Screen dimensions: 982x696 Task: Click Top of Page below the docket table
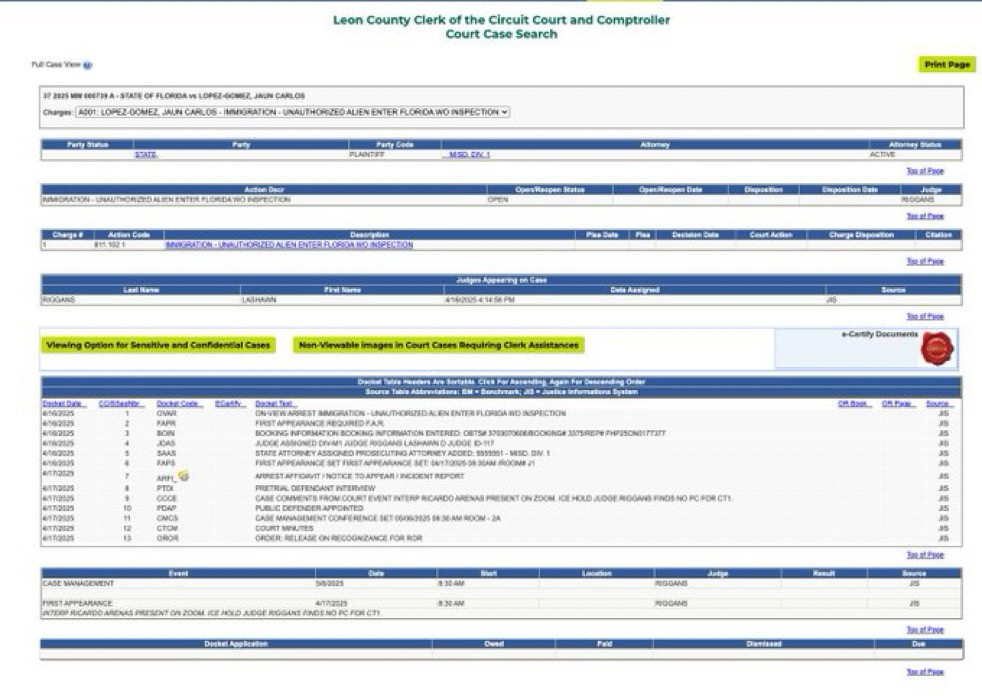pyautogui.click(x=925, y=555)
